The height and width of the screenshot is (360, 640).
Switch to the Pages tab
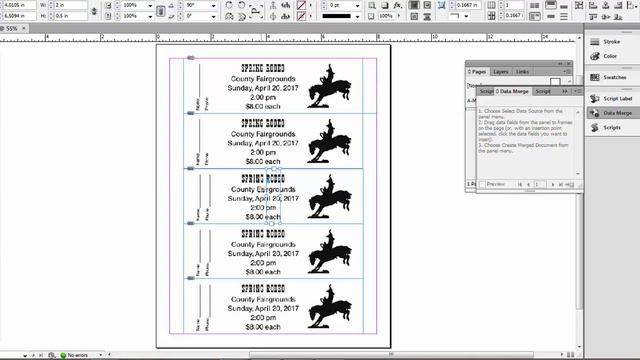click(x=477, y=72)
